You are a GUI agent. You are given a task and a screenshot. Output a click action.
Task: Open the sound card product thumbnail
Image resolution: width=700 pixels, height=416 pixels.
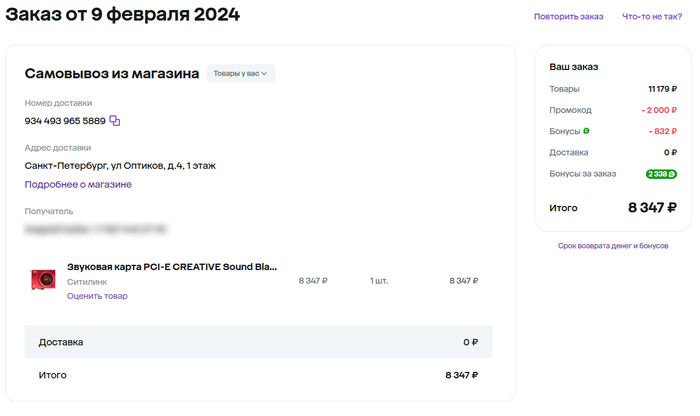pos(43,281)
